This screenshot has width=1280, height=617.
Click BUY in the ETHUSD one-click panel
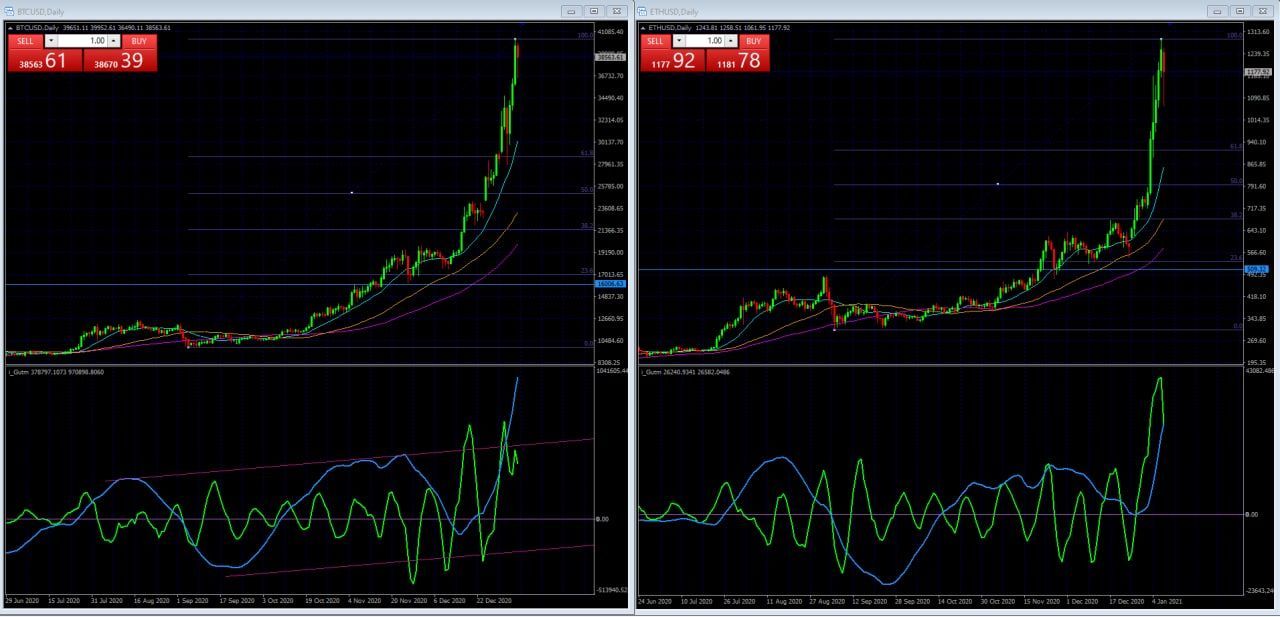tap(753, 41)
